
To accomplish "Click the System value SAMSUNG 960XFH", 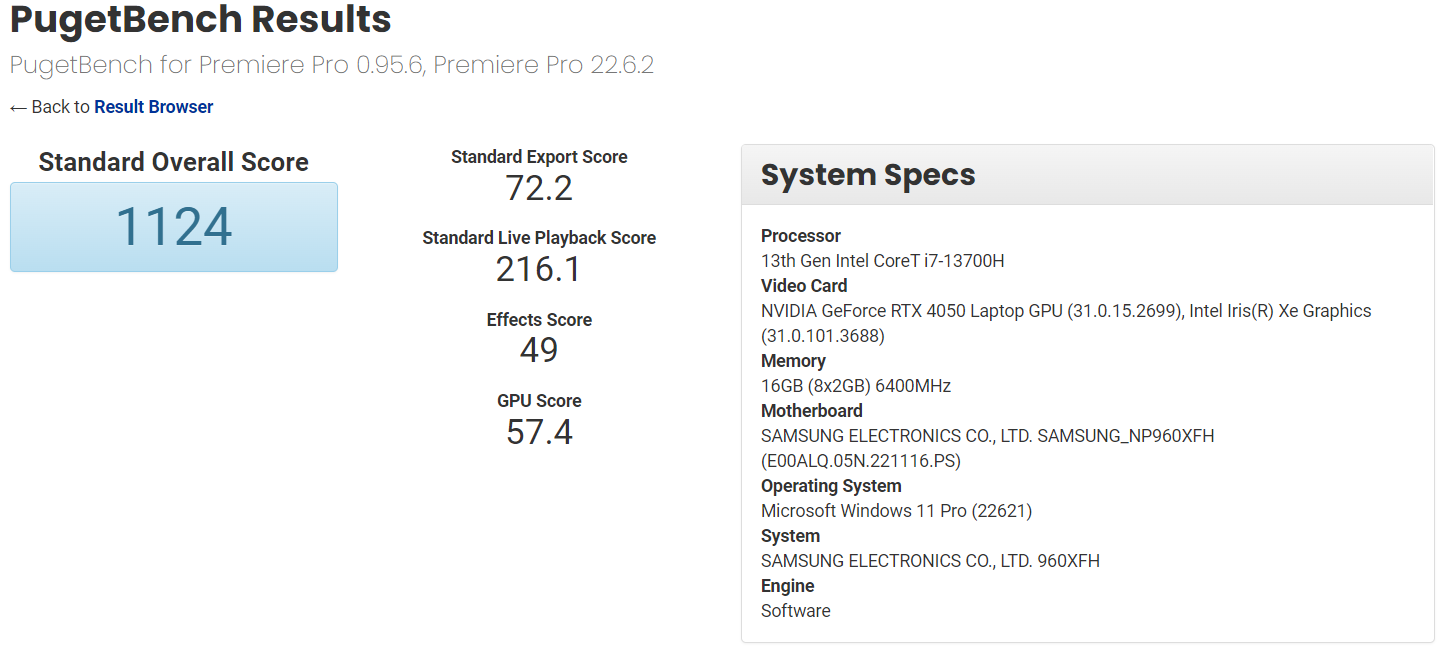I will click(930, 561).
